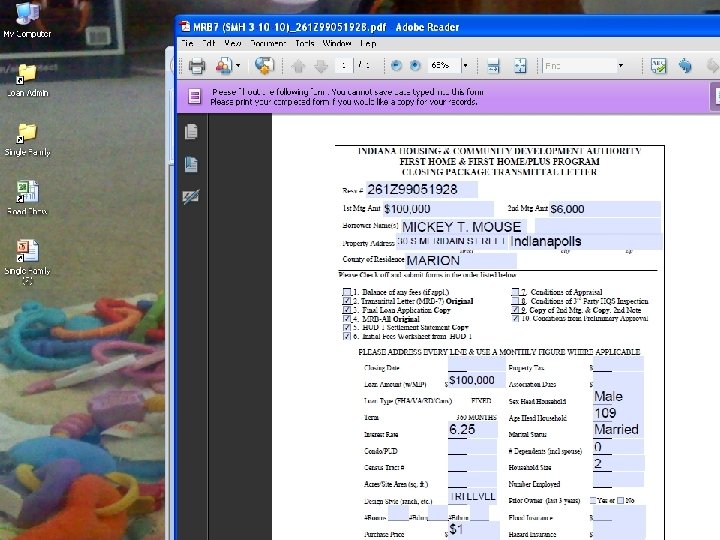Screen dimensions: 720x540
Task: Go to previous page with up arrow
Action: coord(298,67)
